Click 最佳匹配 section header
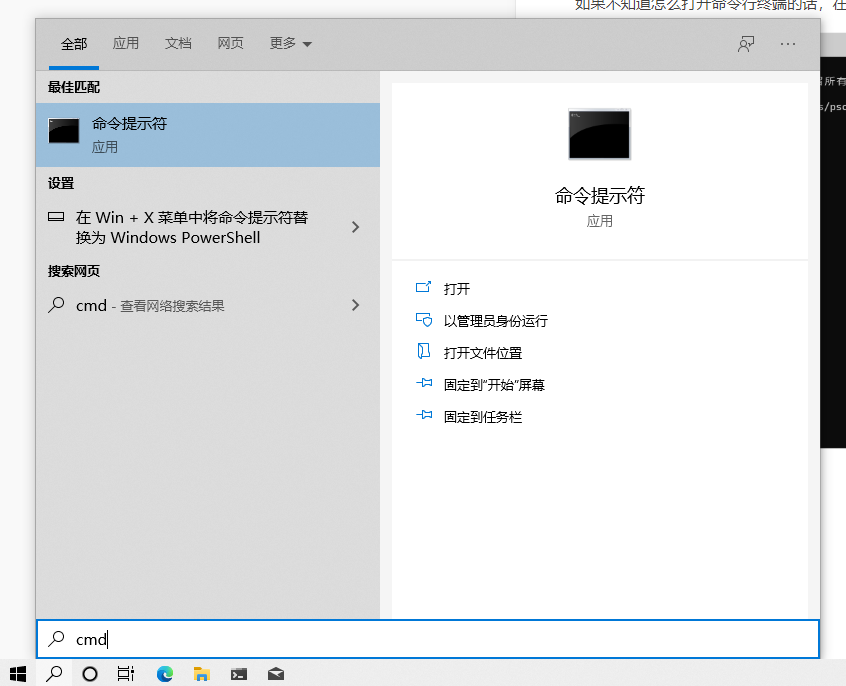Image resolution: width=846 pixels, height=686 pixels. pyautogui.click(x=74, y=87)
